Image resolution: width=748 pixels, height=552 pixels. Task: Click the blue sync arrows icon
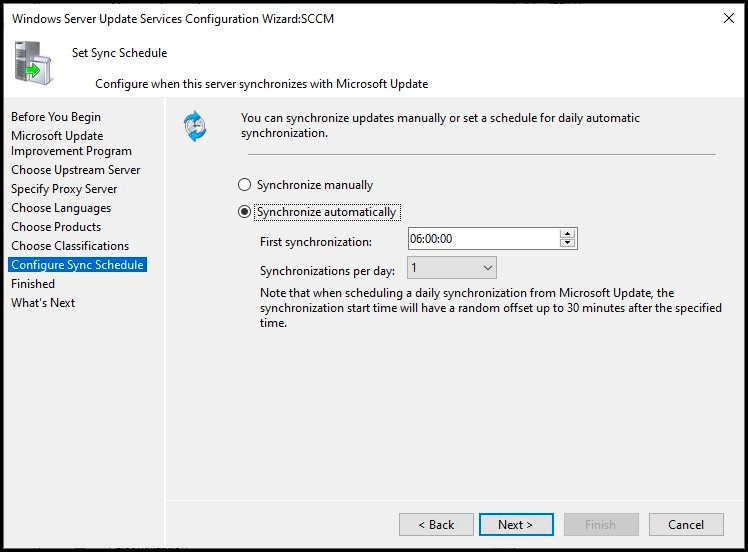(x=195, y=126)
